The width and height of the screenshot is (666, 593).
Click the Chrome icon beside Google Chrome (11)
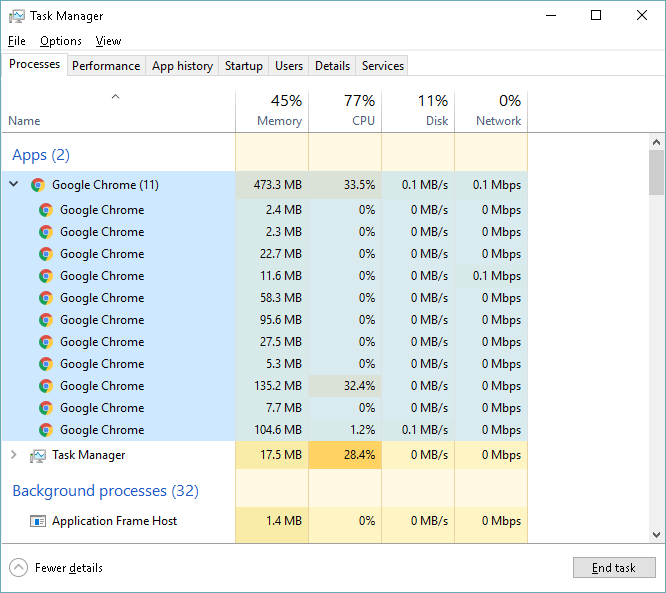(38, 185)
